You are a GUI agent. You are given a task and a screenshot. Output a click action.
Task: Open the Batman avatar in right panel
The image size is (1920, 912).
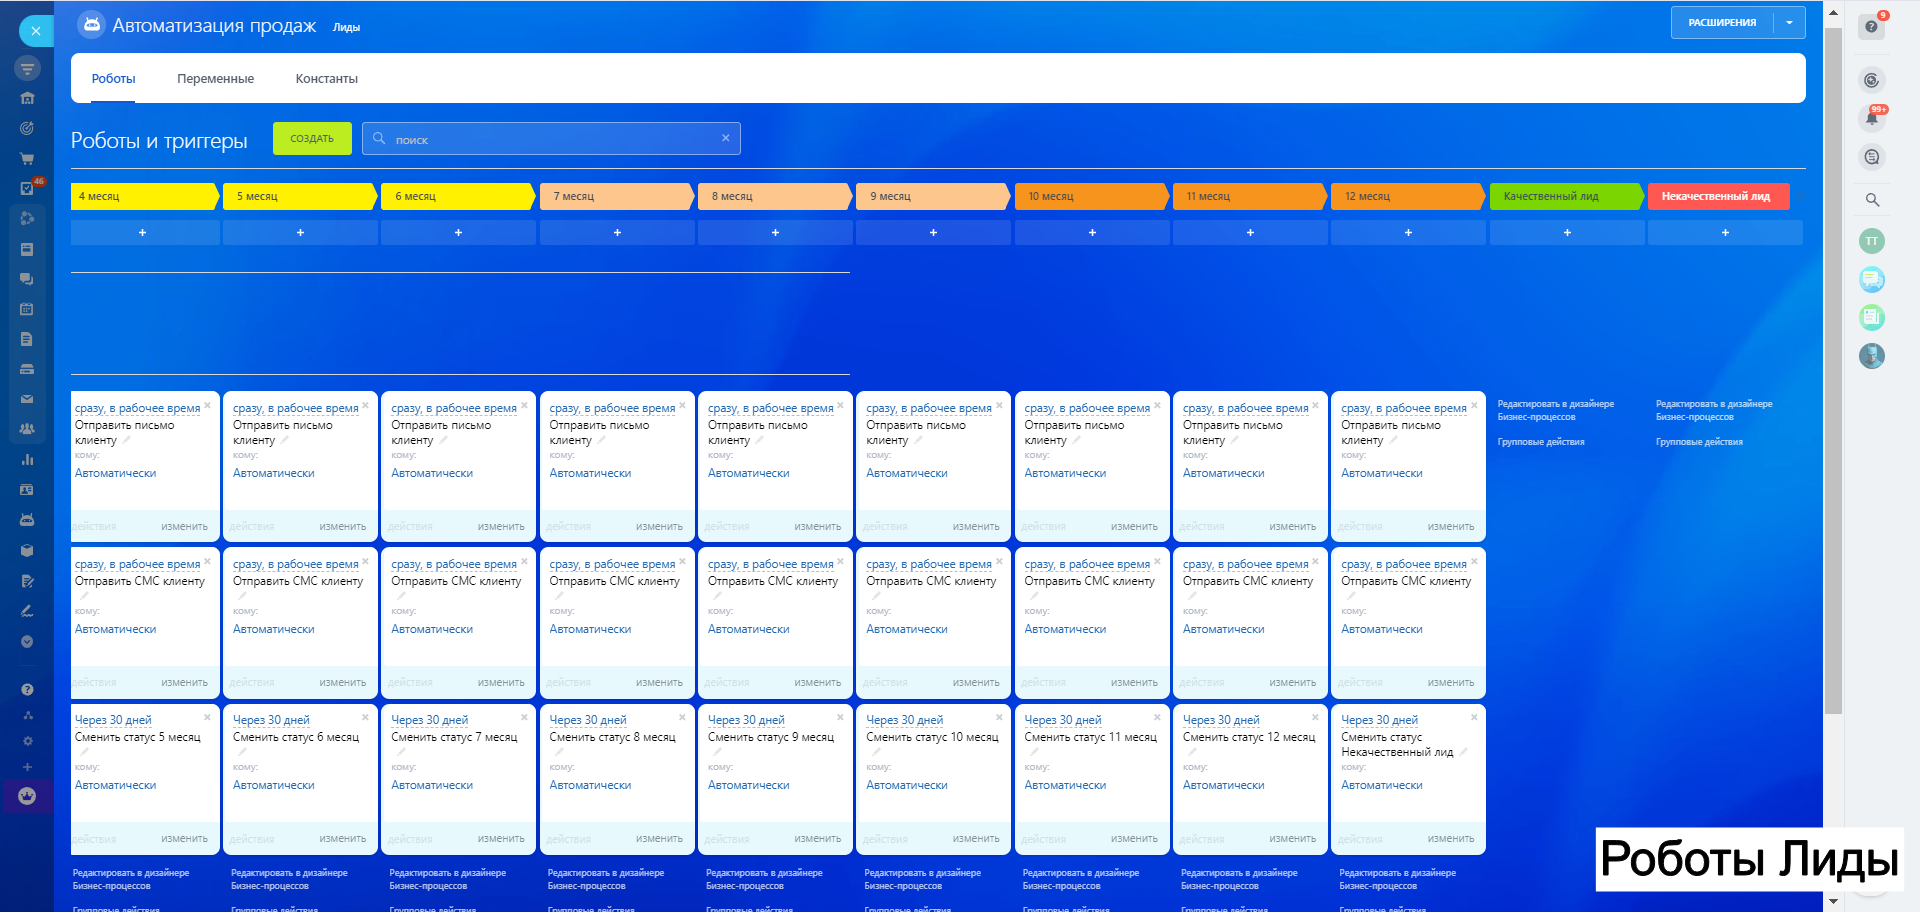pos(1872,356)
